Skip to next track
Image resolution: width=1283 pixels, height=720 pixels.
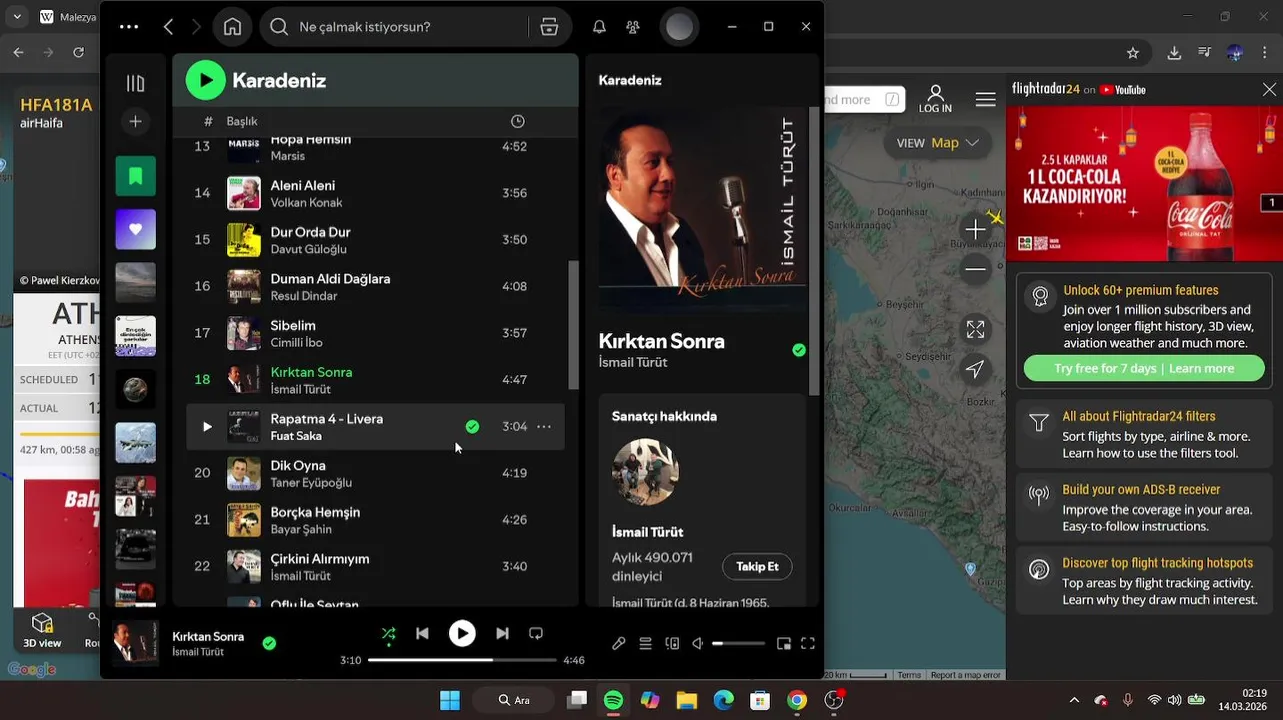coord(502,633)
